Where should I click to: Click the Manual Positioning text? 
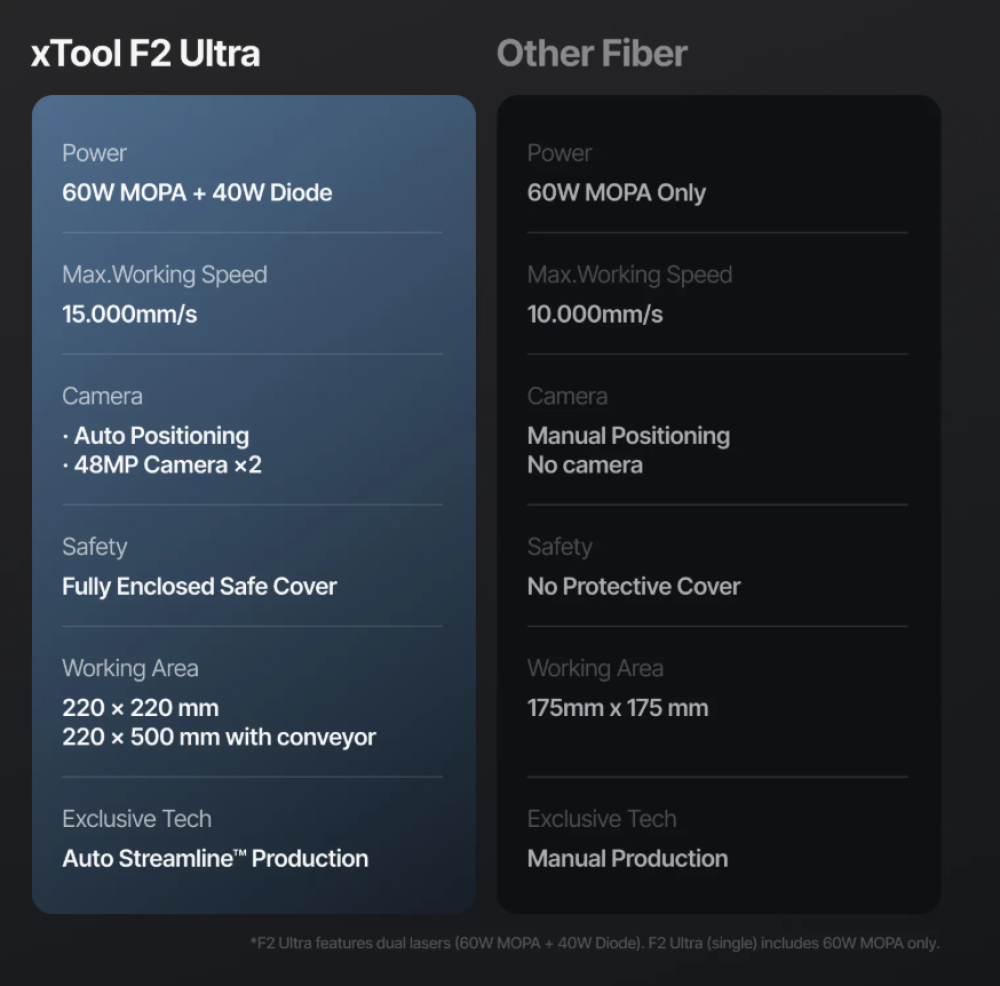[628, 436]
